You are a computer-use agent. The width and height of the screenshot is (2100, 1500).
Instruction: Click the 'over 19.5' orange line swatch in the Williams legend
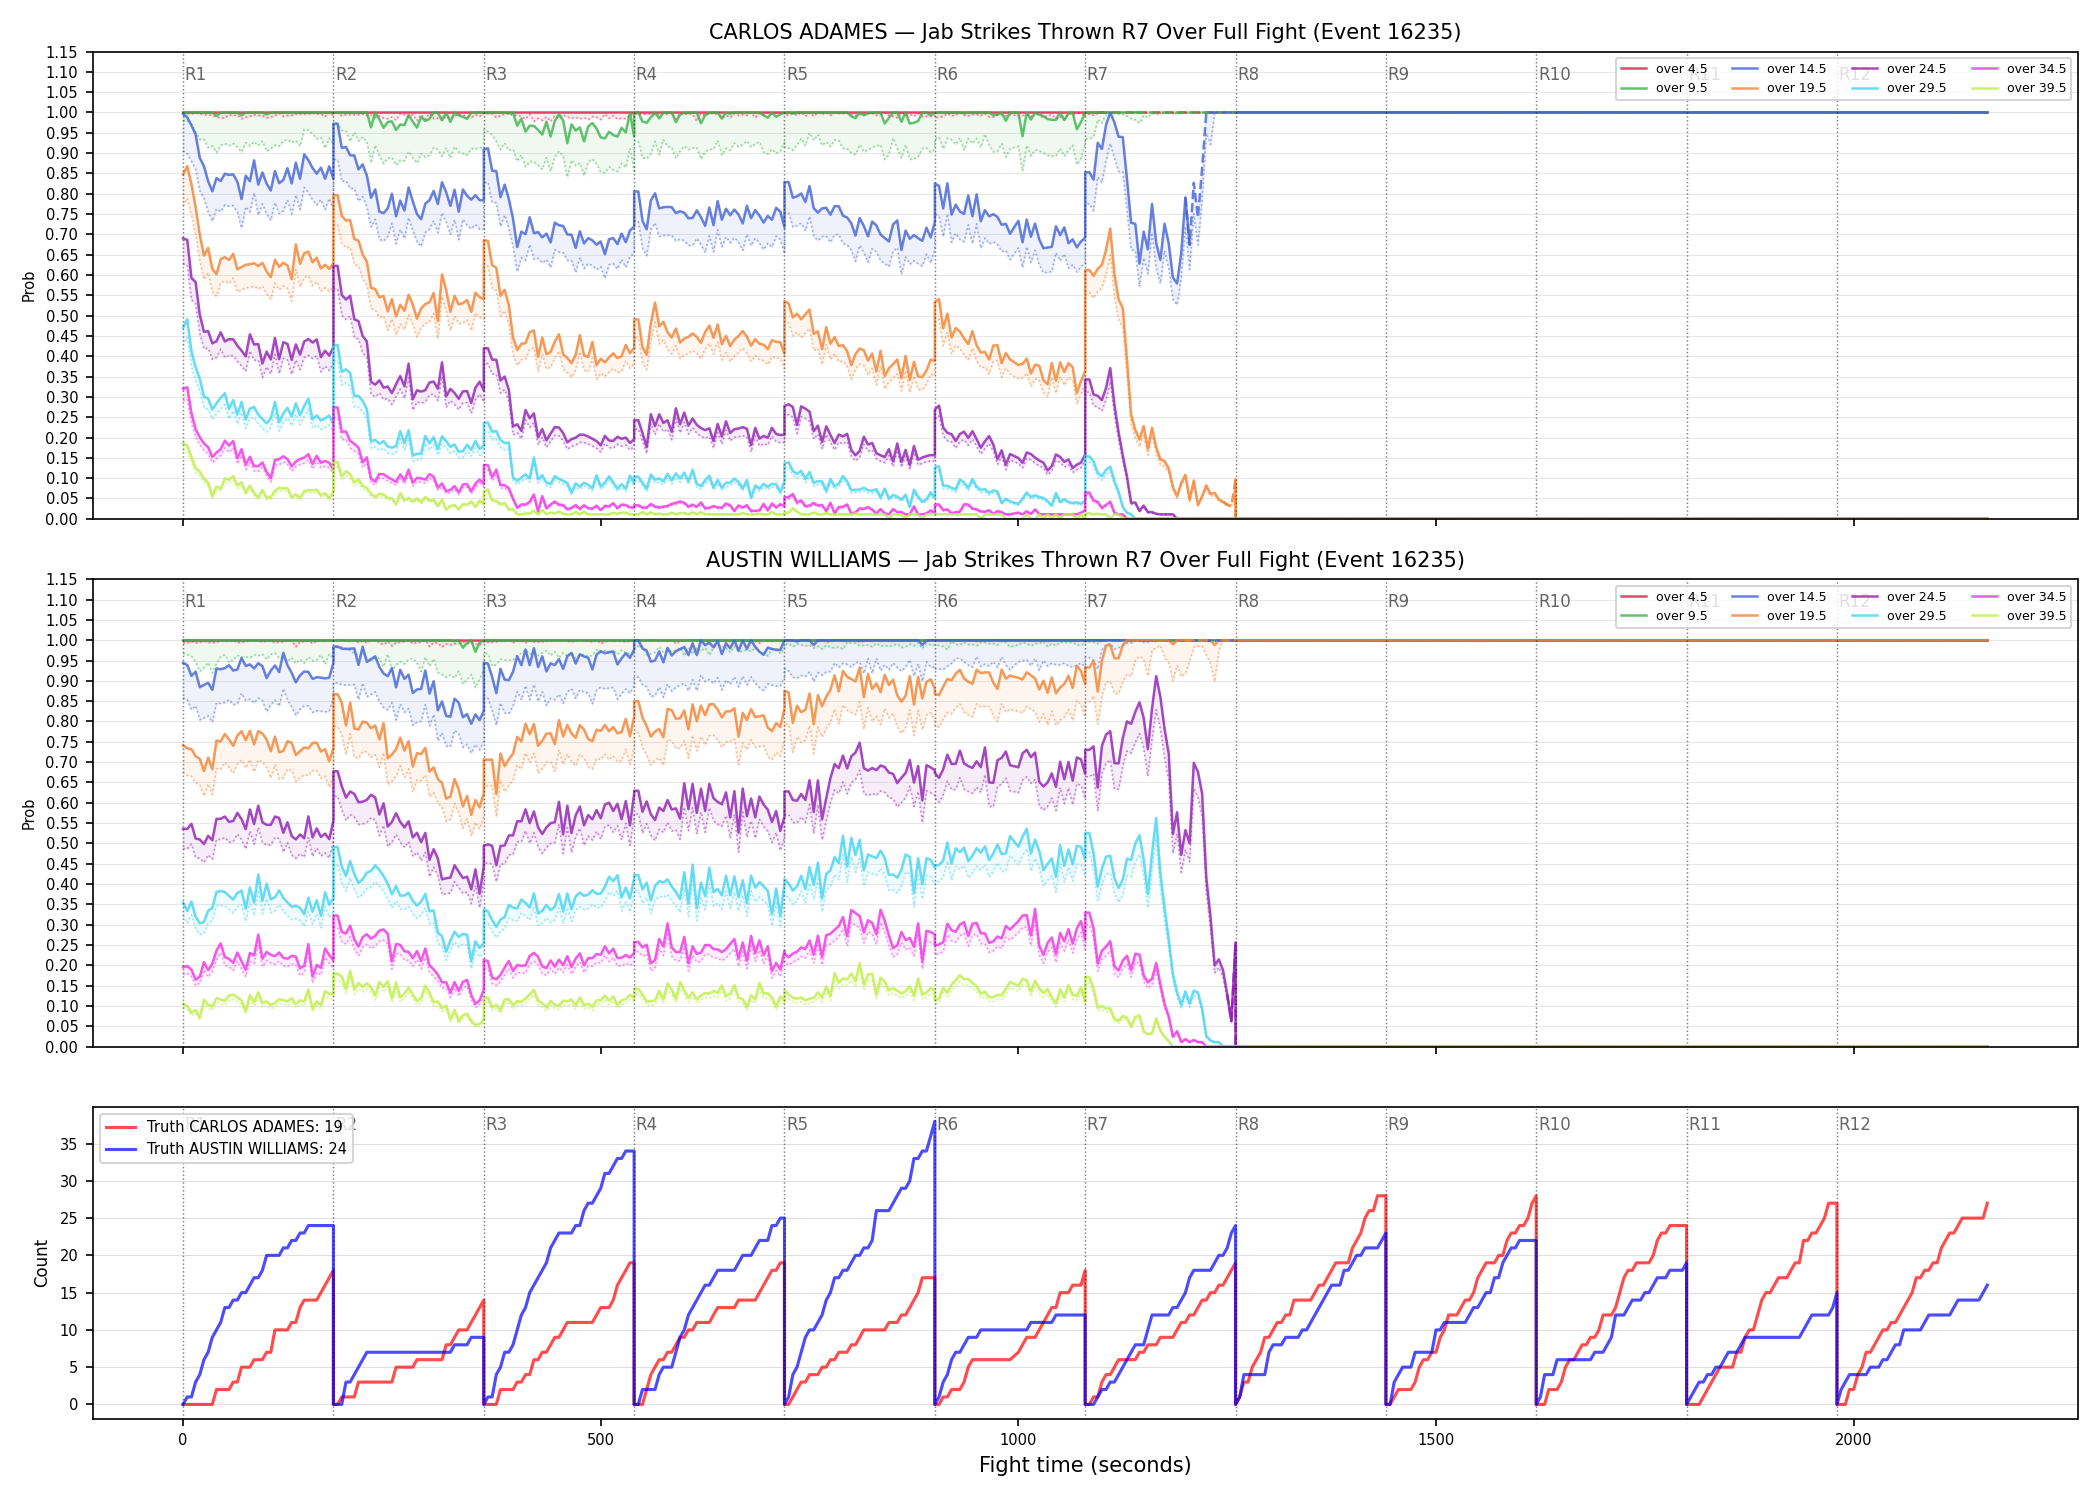1745,616
